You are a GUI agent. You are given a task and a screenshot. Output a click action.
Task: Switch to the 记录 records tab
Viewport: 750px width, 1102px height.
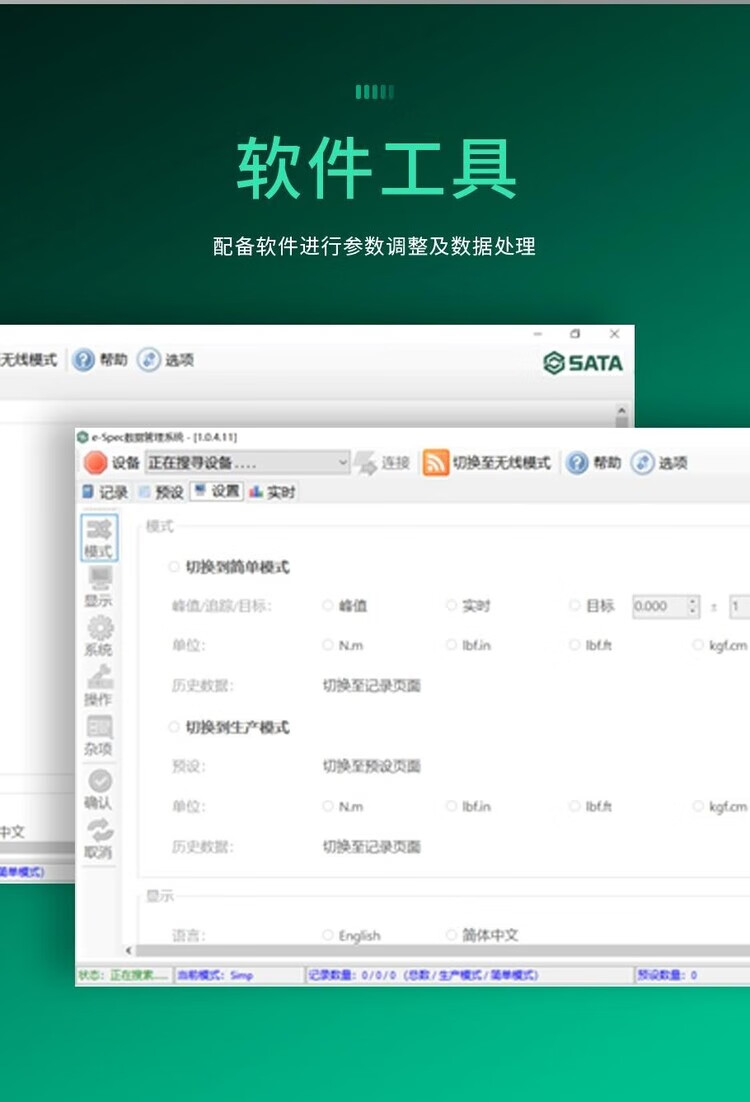click(104, 492)
